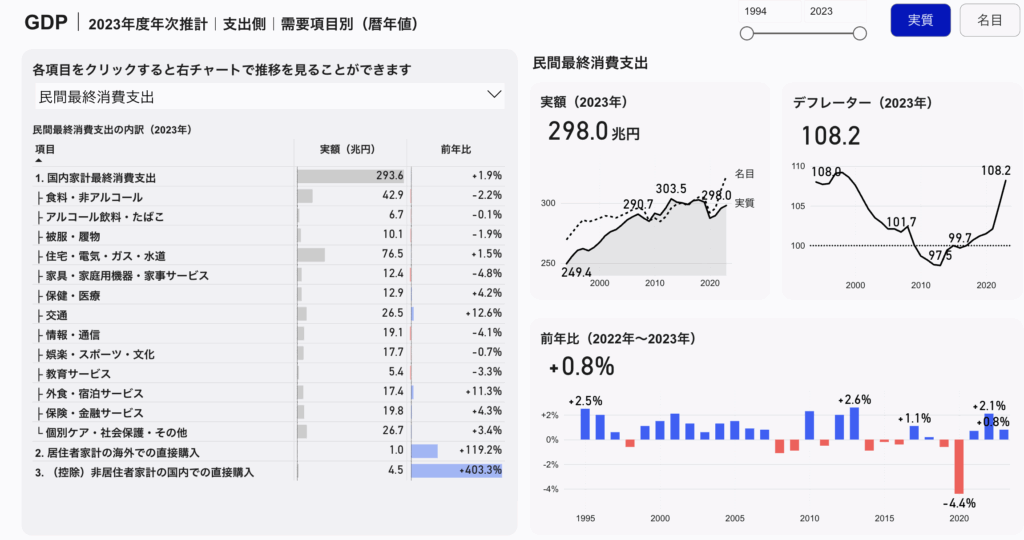Select the 教育サービス row
1024x540 pixels.
tap(77, 374)
